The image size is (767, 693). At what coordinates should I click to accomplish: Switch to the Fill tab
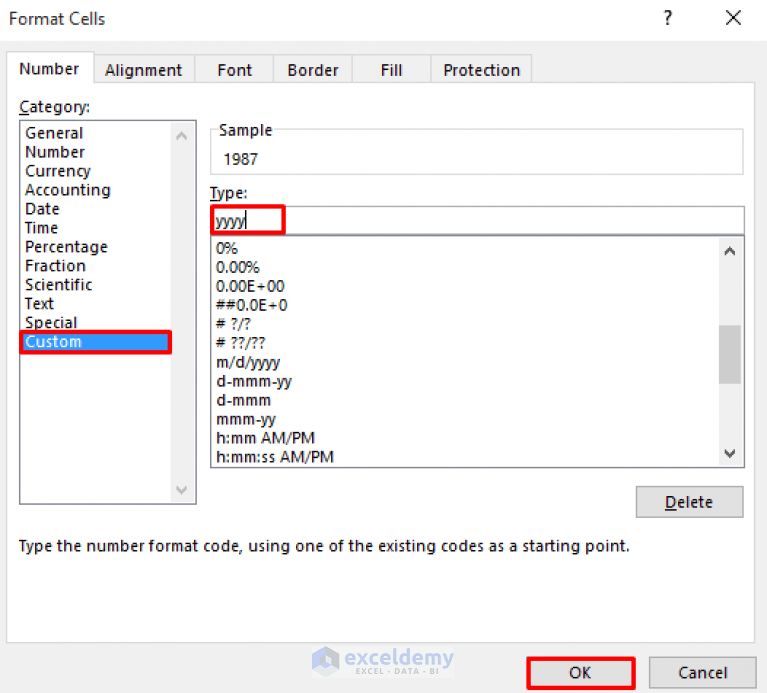point(391,70)
